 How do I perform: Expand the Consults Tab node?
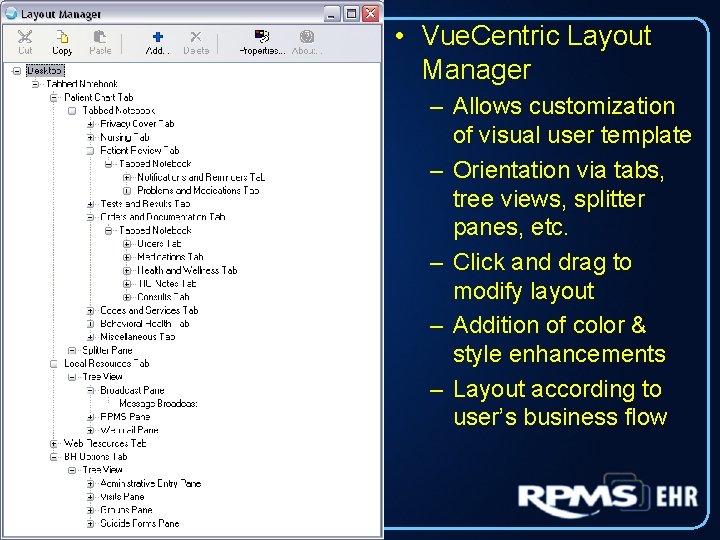tap(127, 297)
